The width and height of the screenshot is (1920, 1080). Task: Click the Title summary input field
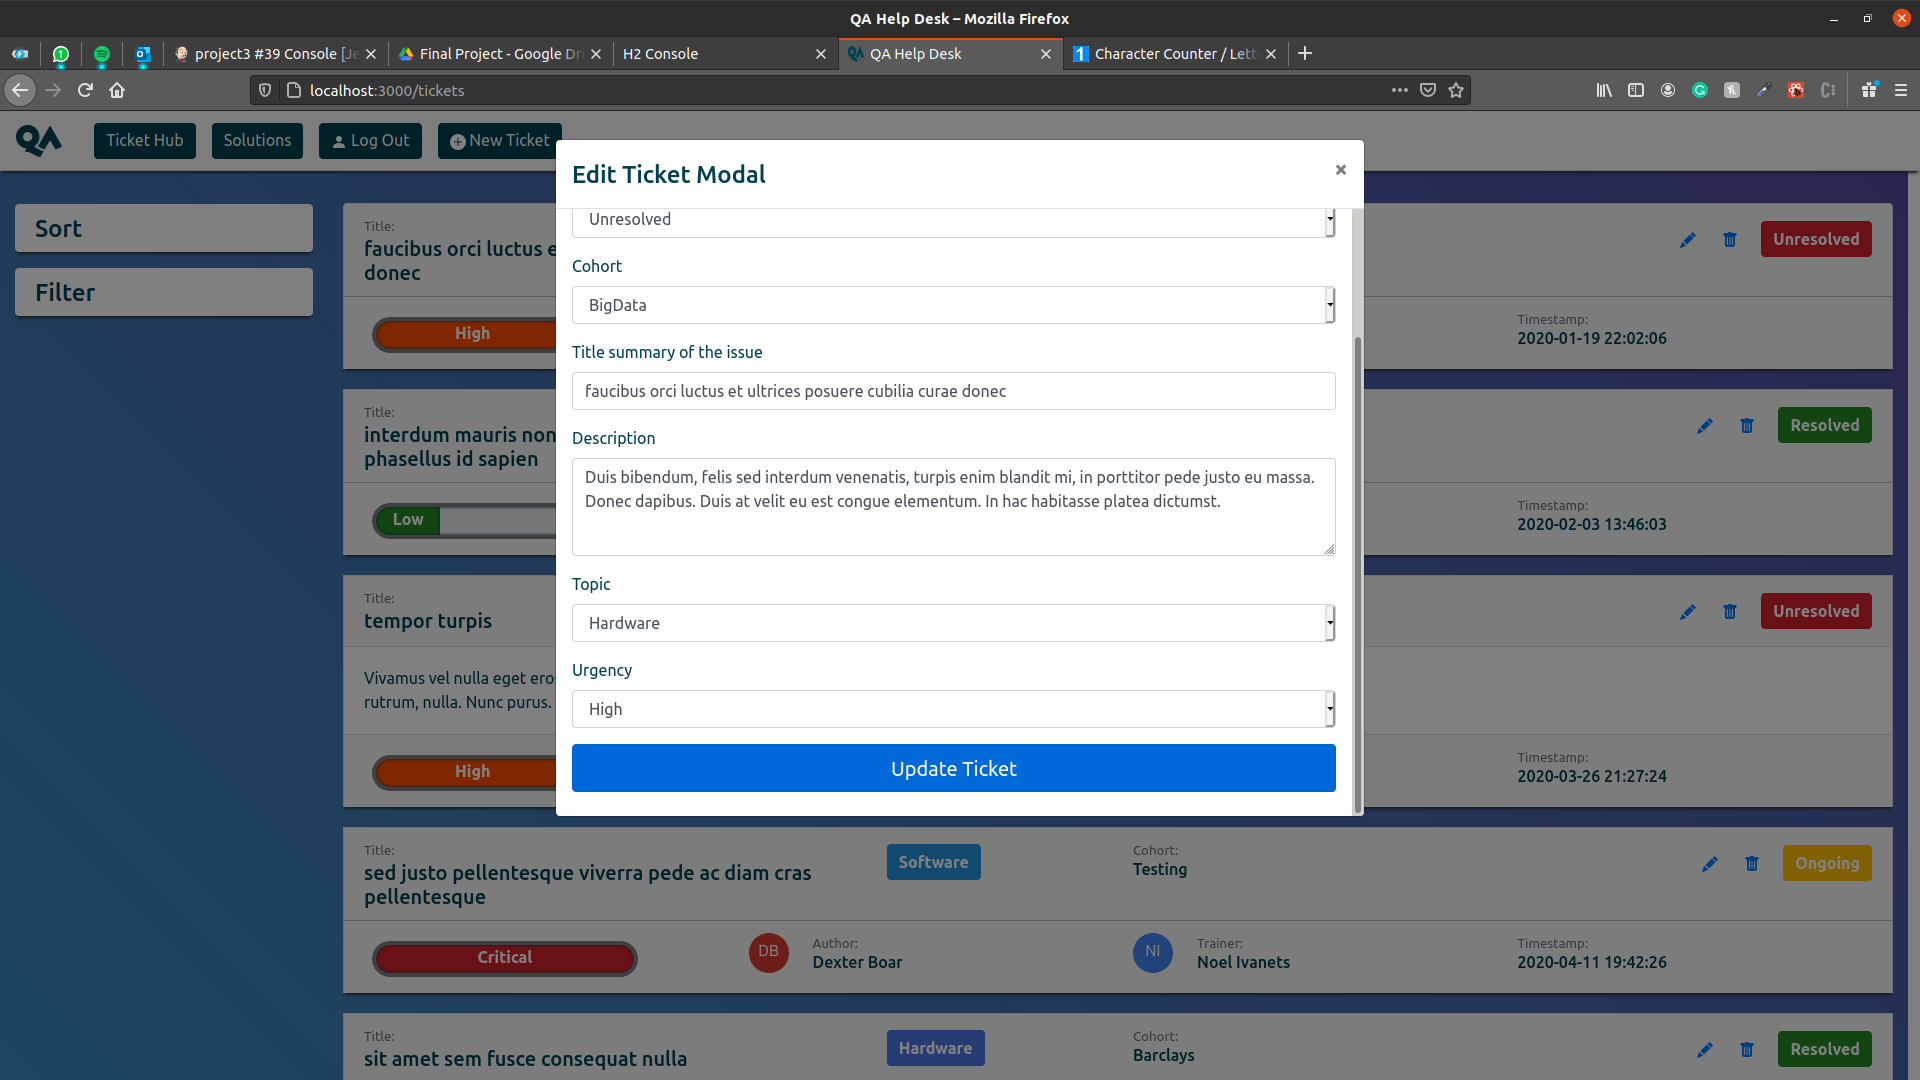[x=953, y=391]
